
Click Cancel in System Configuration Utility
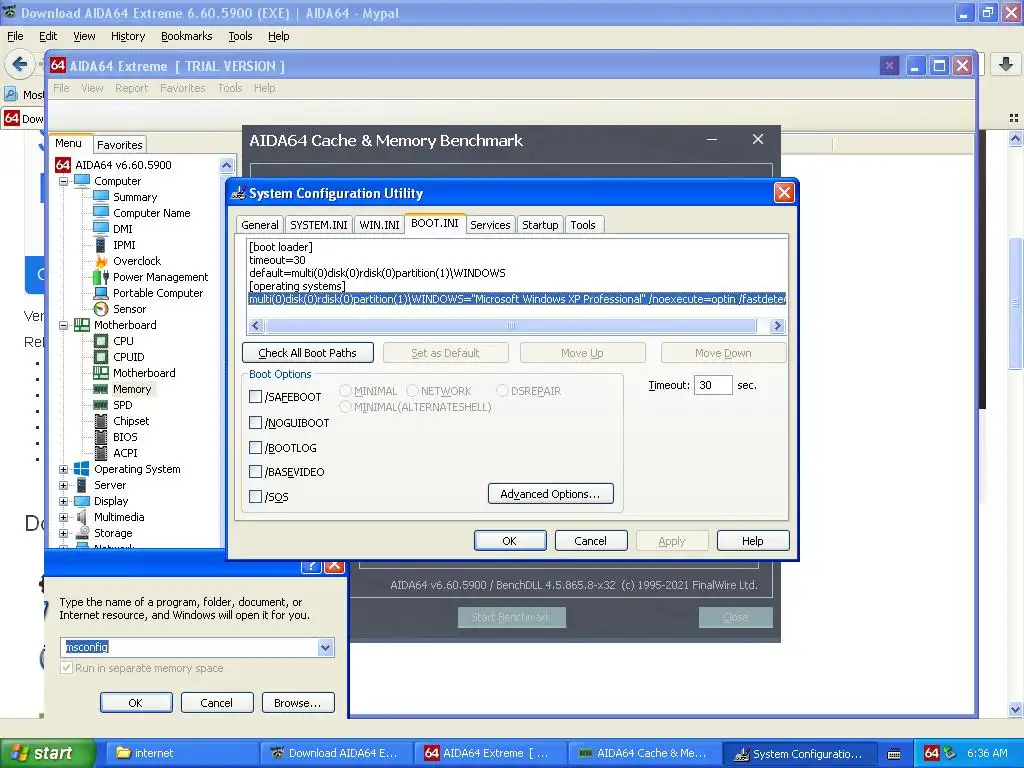(590, 541)
